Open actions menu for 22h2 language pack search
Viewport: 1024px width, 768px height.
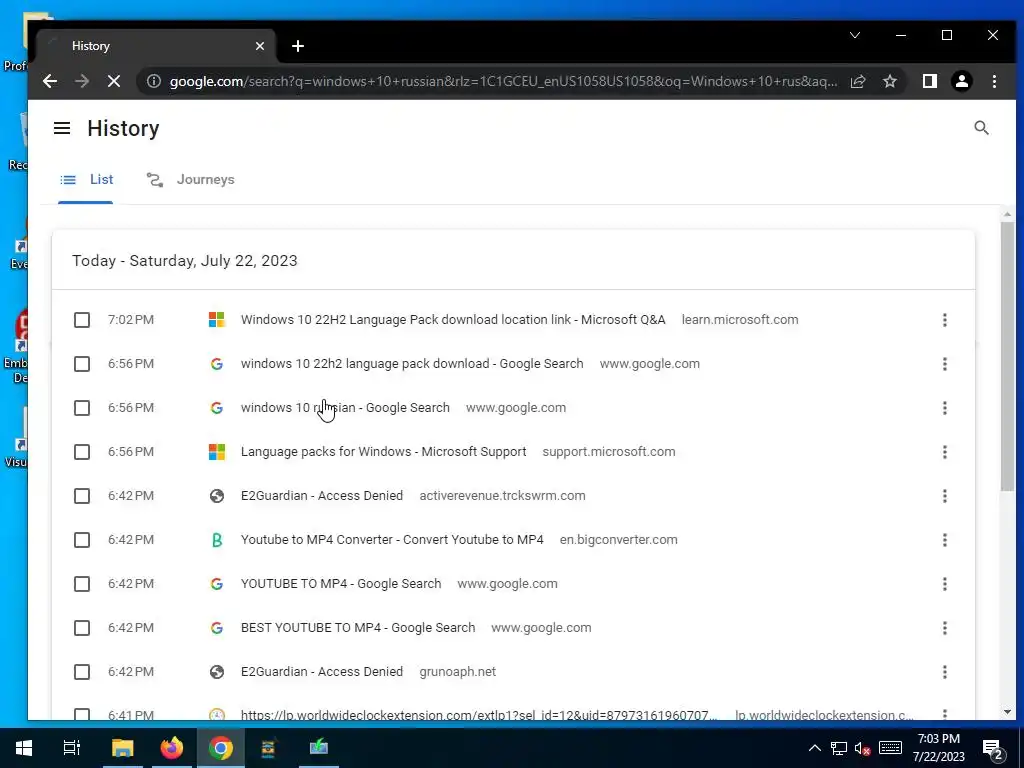(x=944, y=364)
